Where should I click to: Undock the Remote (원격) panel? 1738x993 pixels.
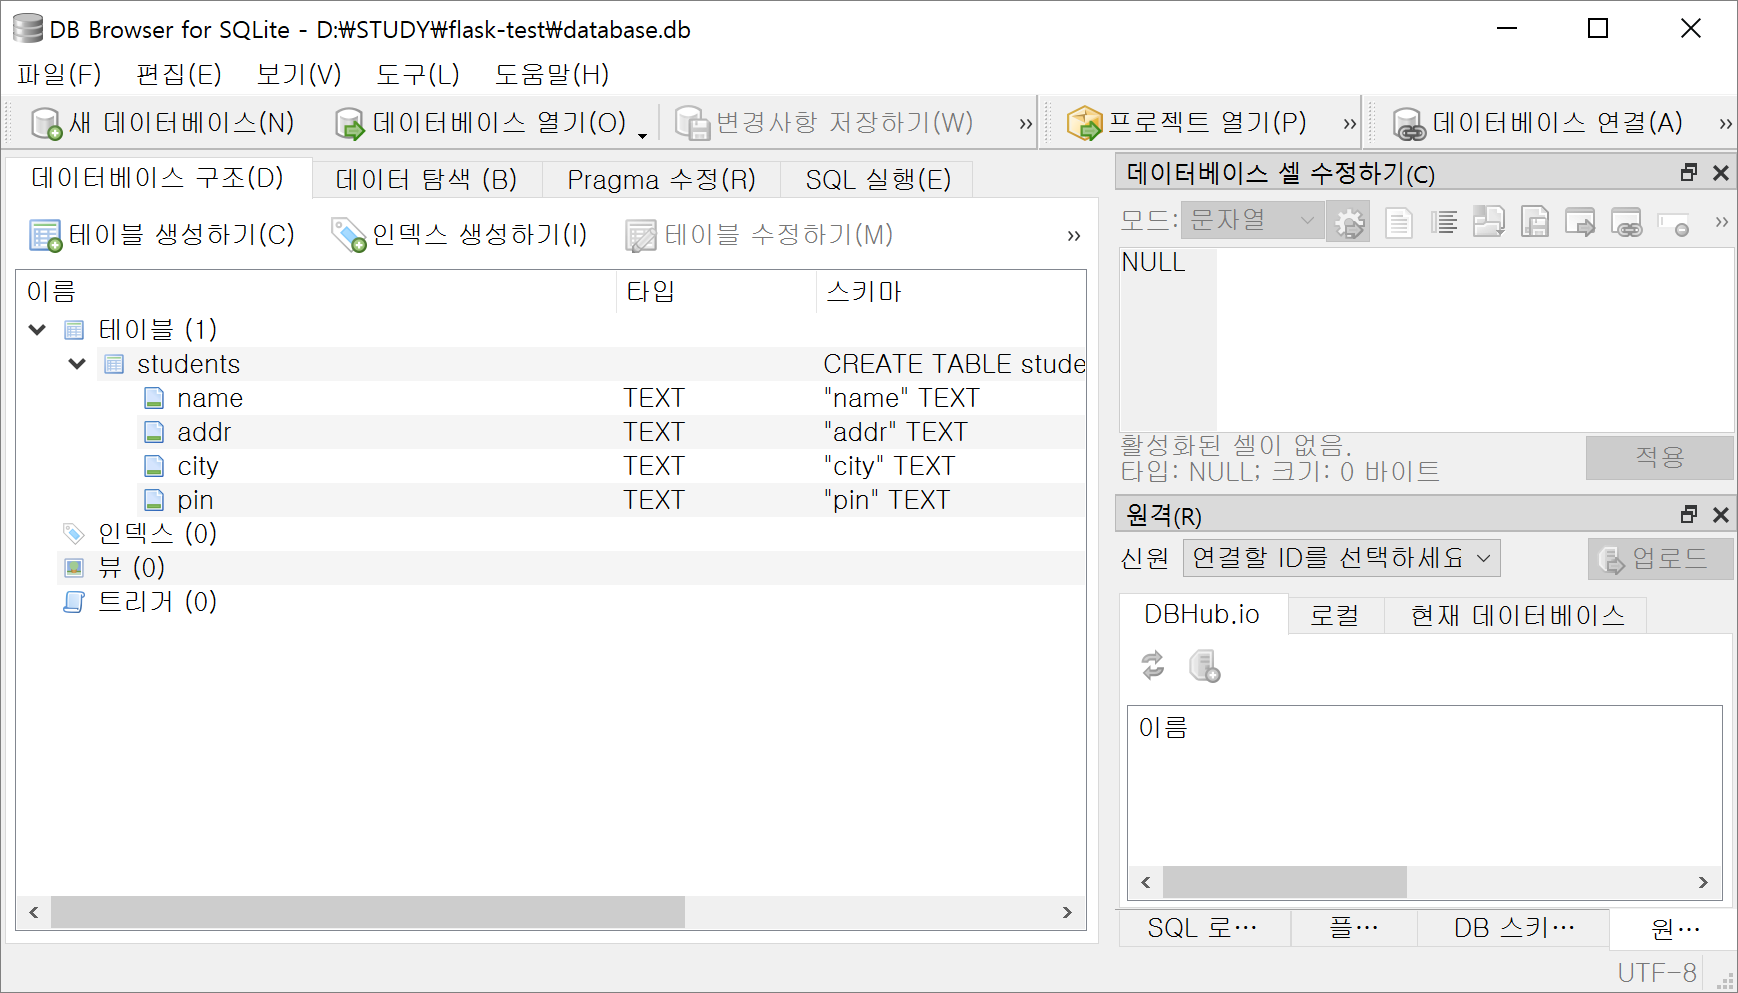pos(1689,514)
